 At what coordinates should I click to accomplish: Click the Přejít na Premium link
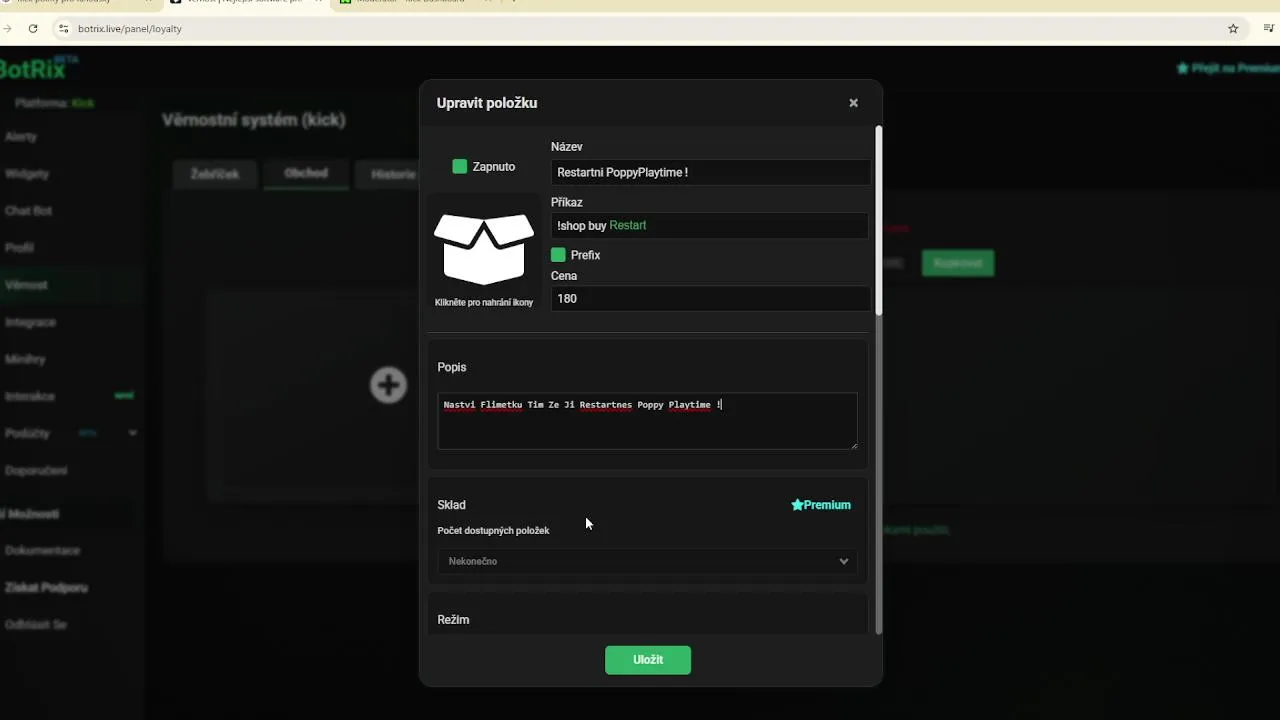click(1228, 68)
